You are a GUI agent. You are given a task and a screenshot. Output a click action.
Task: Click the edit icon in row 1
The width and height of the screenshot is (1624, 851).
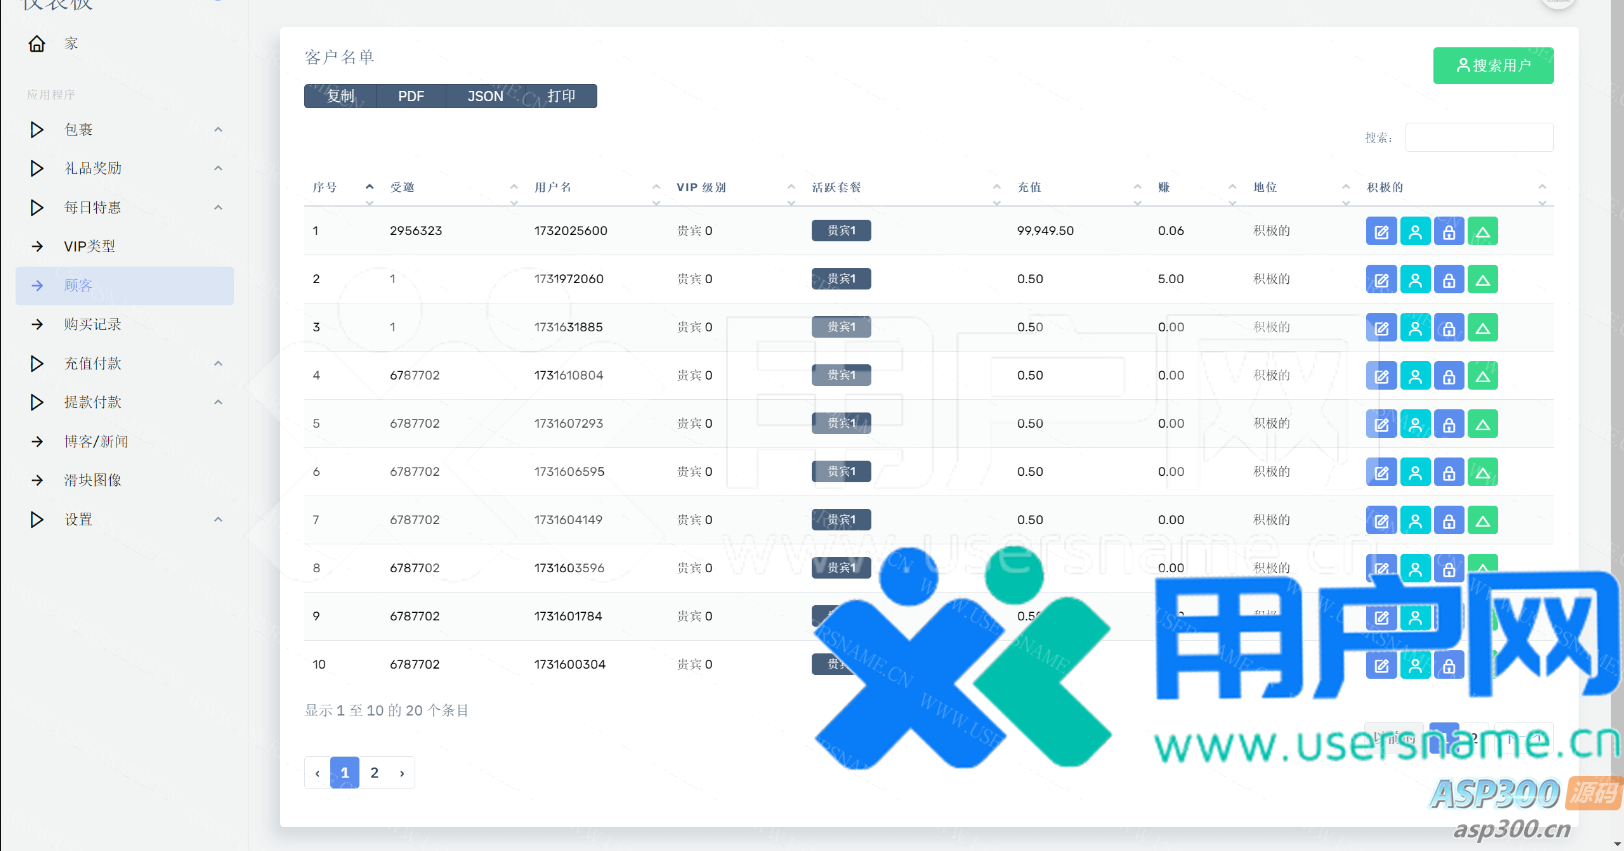click(x=1381, y=232)
